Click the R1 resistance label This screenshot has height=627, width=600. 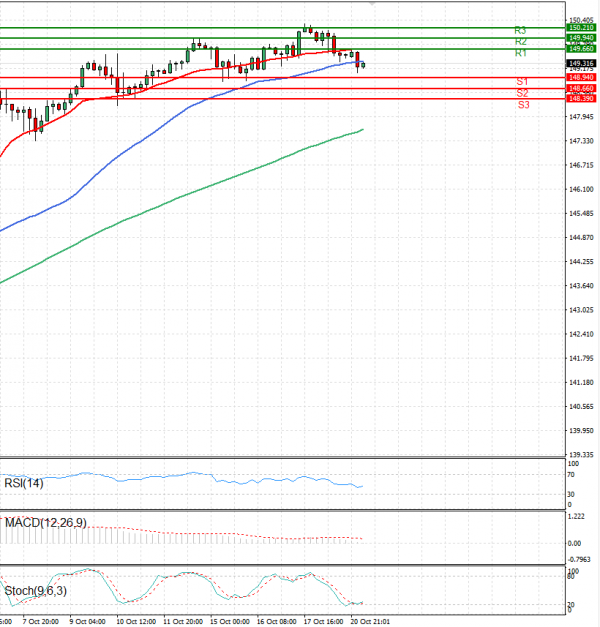[520, 53]
